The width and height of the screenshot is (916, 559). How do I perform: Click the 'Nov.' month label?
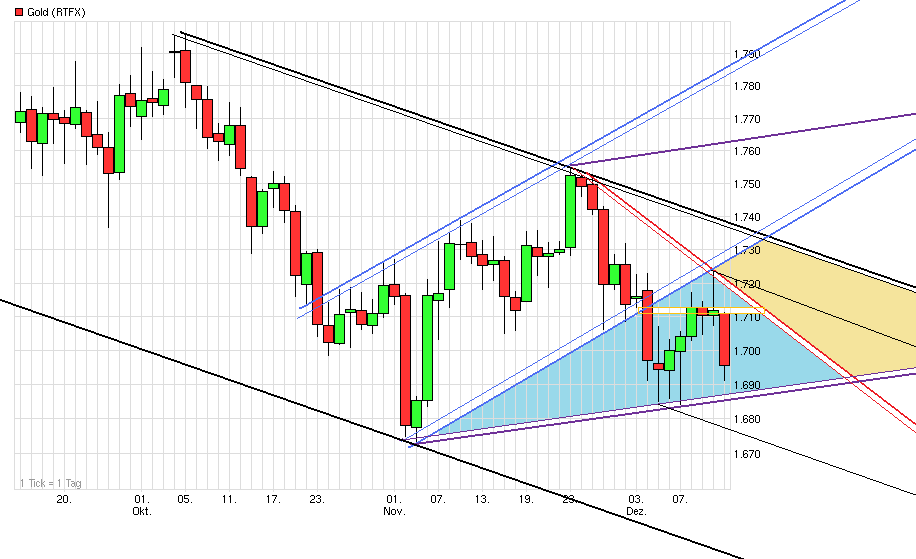coord(394,511)
